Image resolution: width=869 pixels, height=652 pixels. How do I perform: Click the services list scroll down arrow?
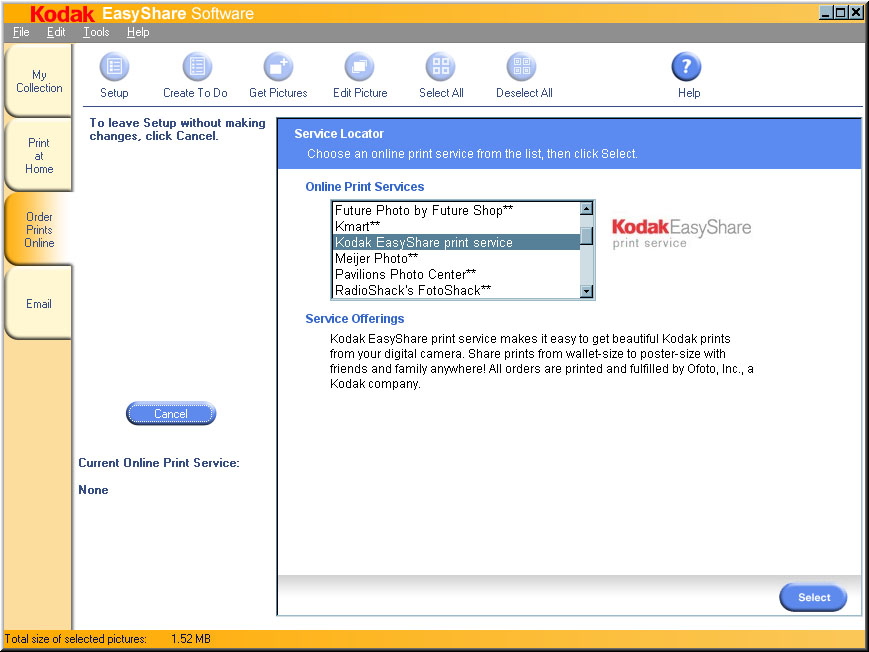coord(587,291)
